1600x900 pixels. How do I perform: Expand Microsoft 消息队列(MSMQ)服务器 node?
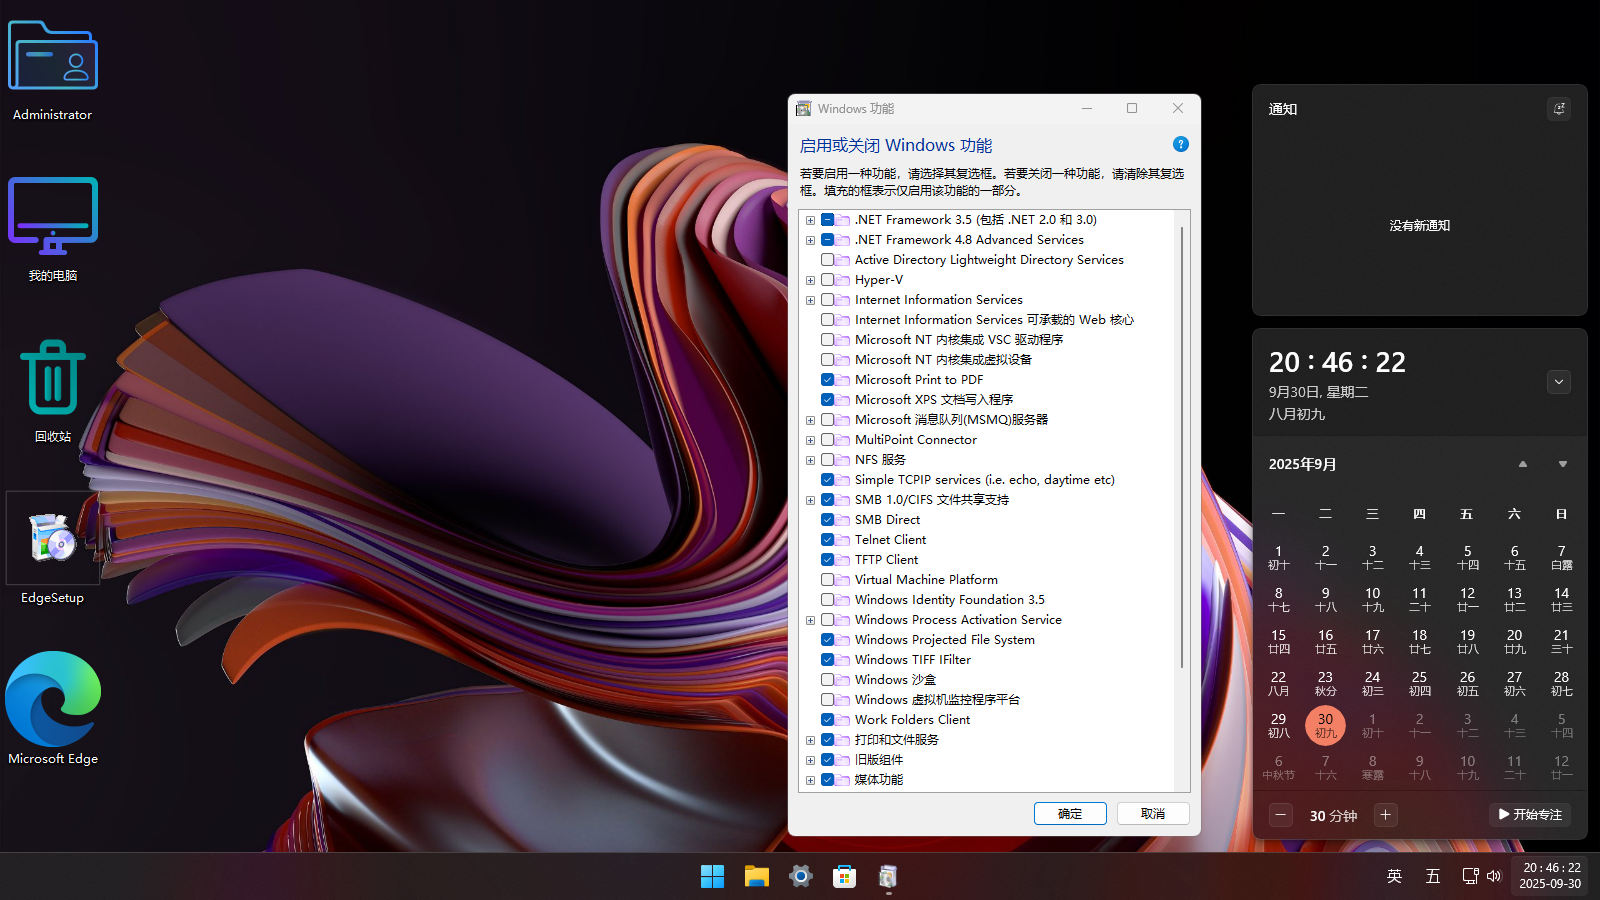(810, 420)
